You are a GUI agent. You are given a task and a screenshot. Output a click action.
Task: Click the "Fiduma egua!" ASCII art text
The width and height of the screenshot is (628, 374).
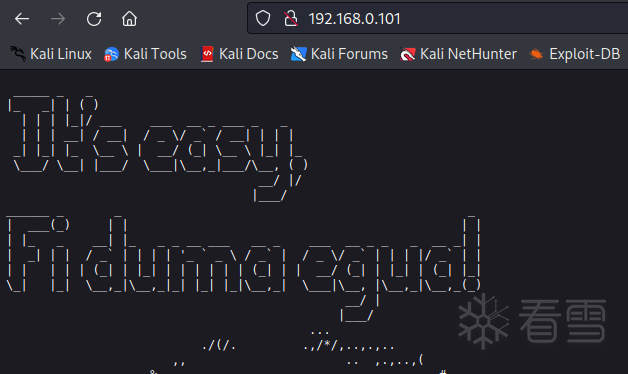[244, 268]
